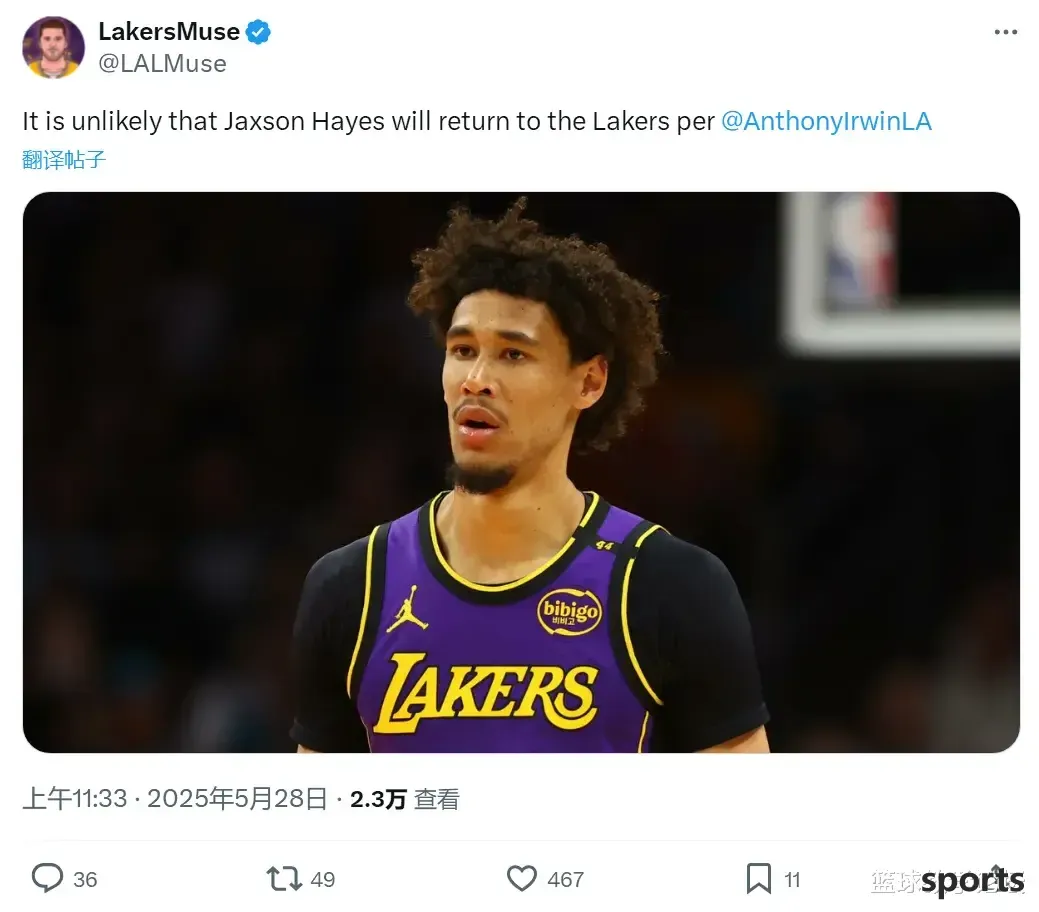Click the repost arrows icon

click(x=284, y=879)
